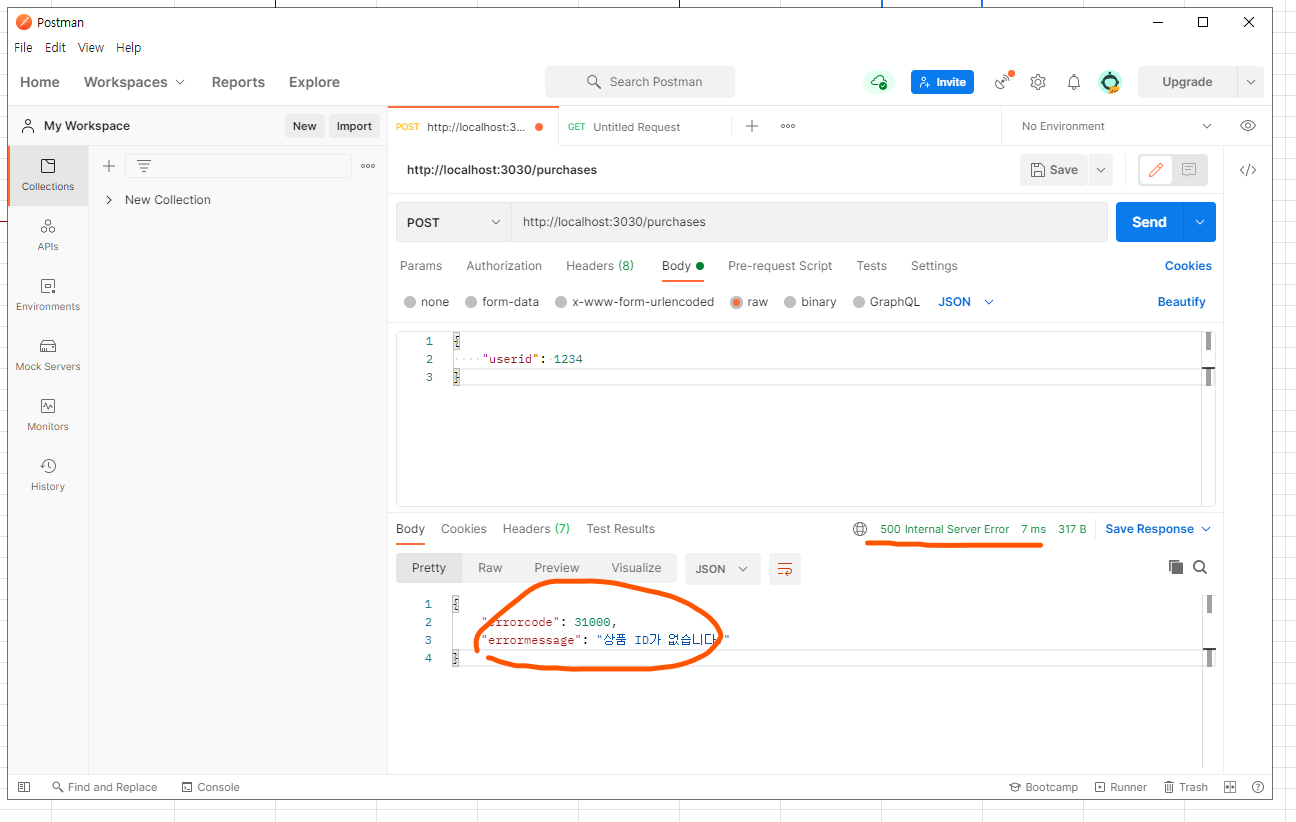Click the Invite button
Screen dimensions: 1296x822
click(942, 82)
